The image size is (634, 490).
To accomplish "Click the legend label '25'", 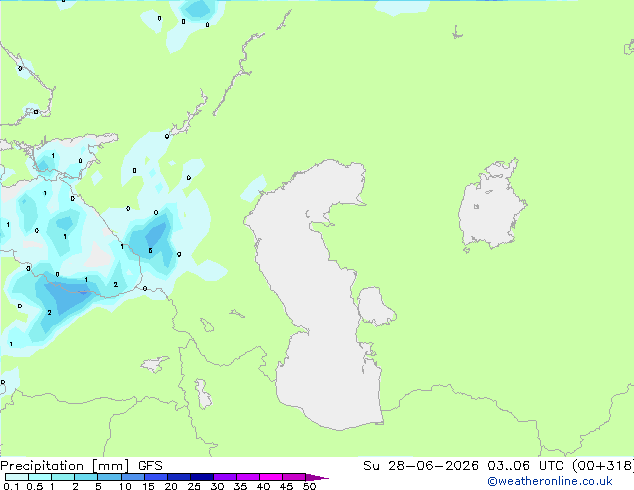I will [194, 486].
